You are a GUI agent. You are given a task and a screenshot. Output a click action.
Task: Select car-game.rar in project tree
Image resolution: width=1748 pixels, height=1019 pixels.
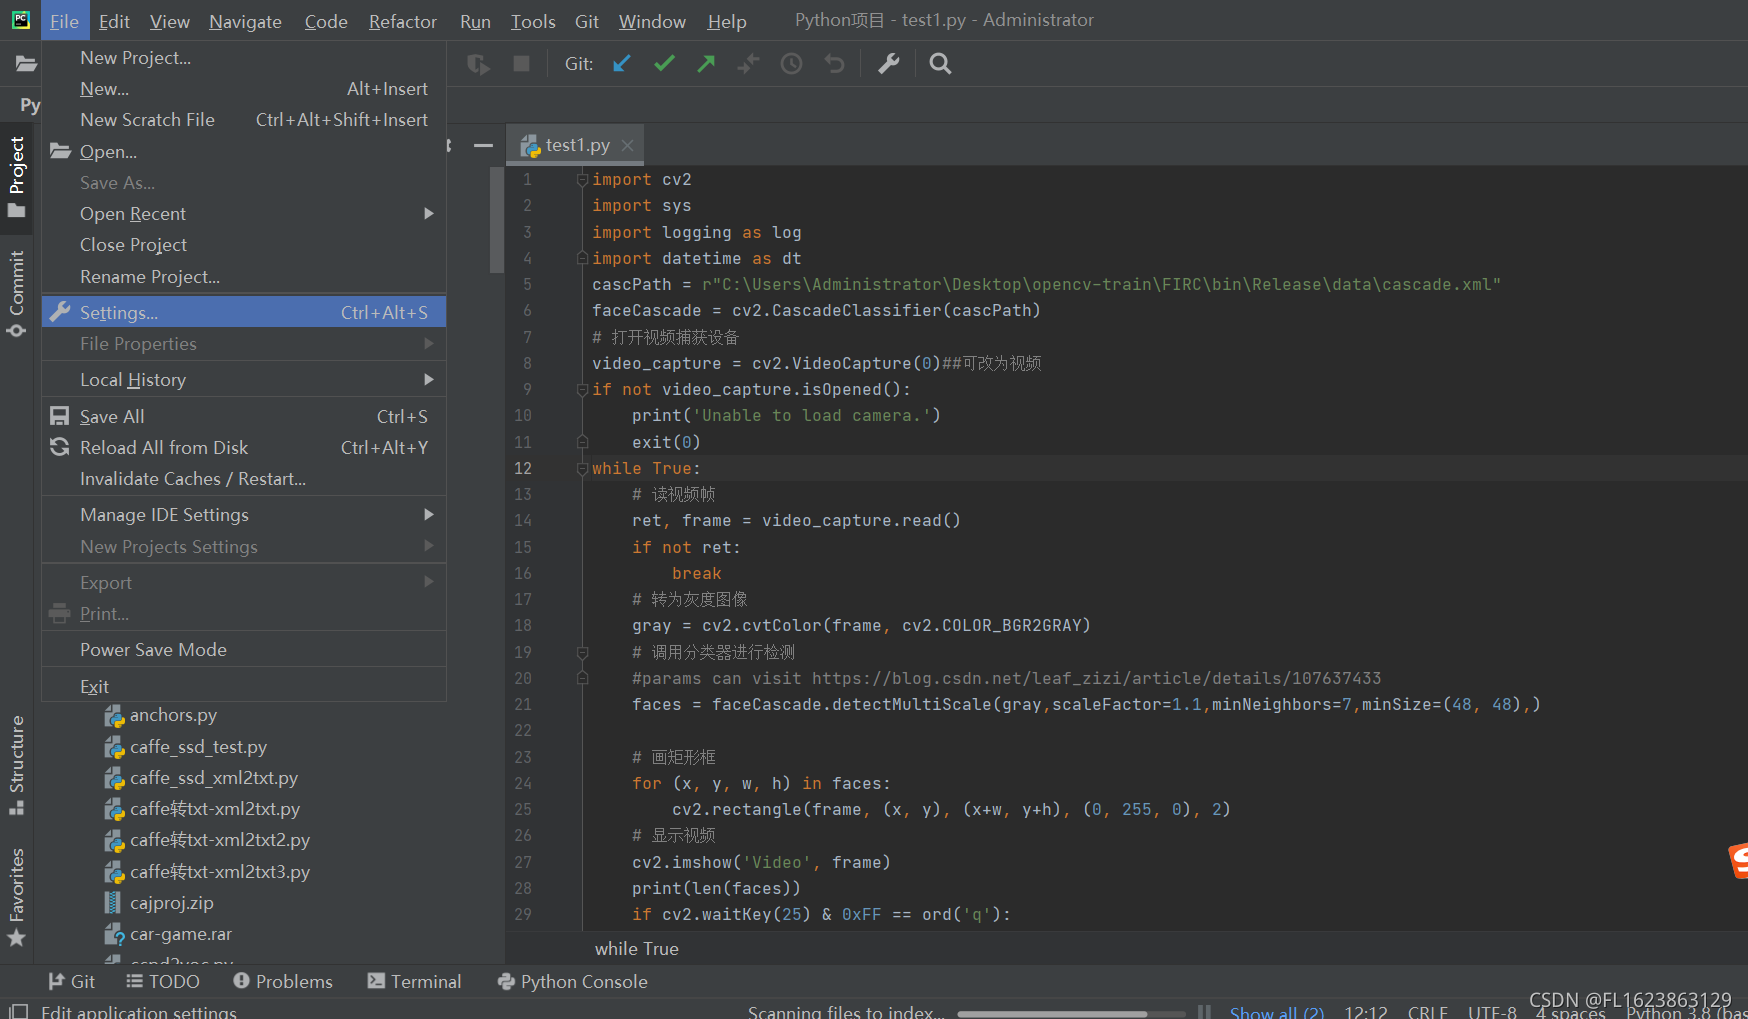pyautogui.click(x=180, y=934)
